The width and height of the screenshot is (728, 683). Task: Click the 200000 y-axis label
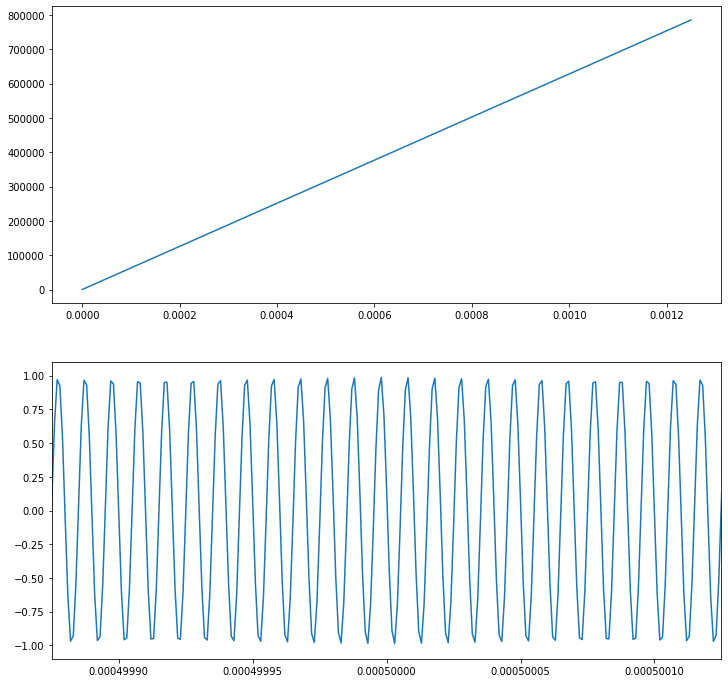pyautogui.click(x=26, y=222)
